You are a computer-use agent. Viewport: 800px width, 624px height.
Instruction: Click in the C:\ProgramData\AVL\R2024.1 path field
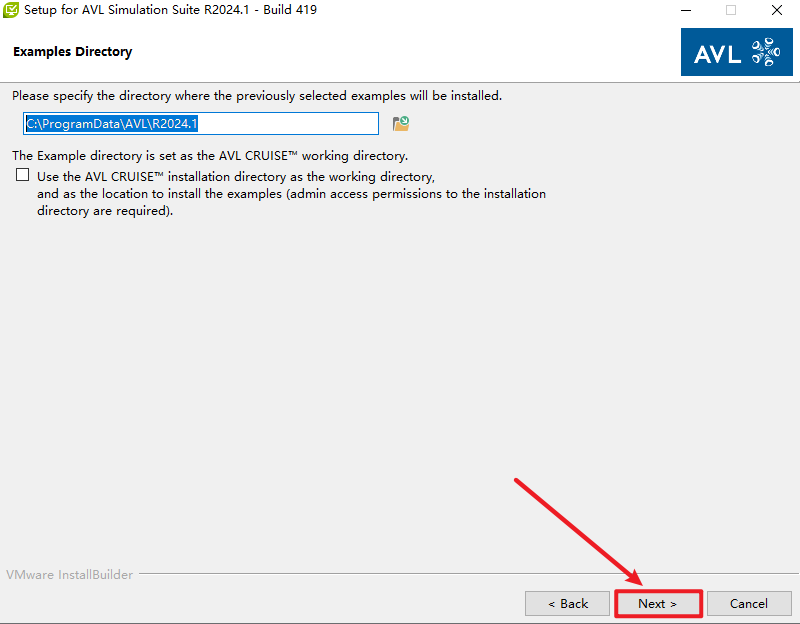(200, 124)
